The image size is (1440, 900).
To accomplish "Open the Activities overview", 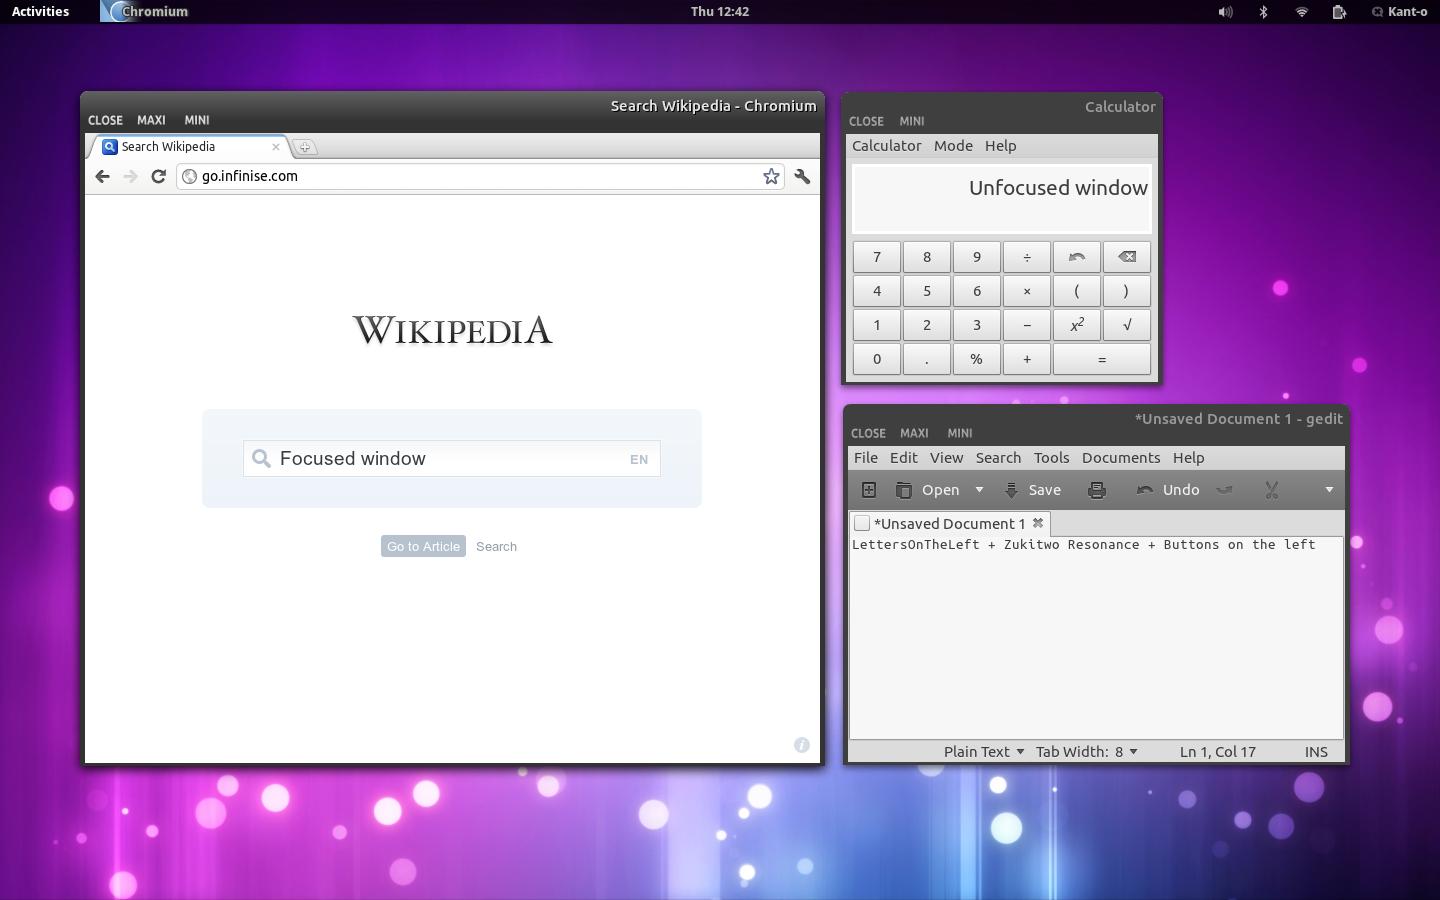I will click(x=40, y=12).
